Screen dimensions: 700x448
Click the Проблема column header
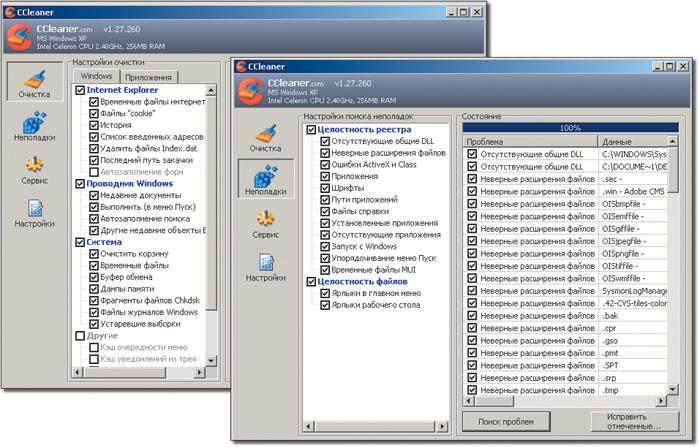point(530,142)
